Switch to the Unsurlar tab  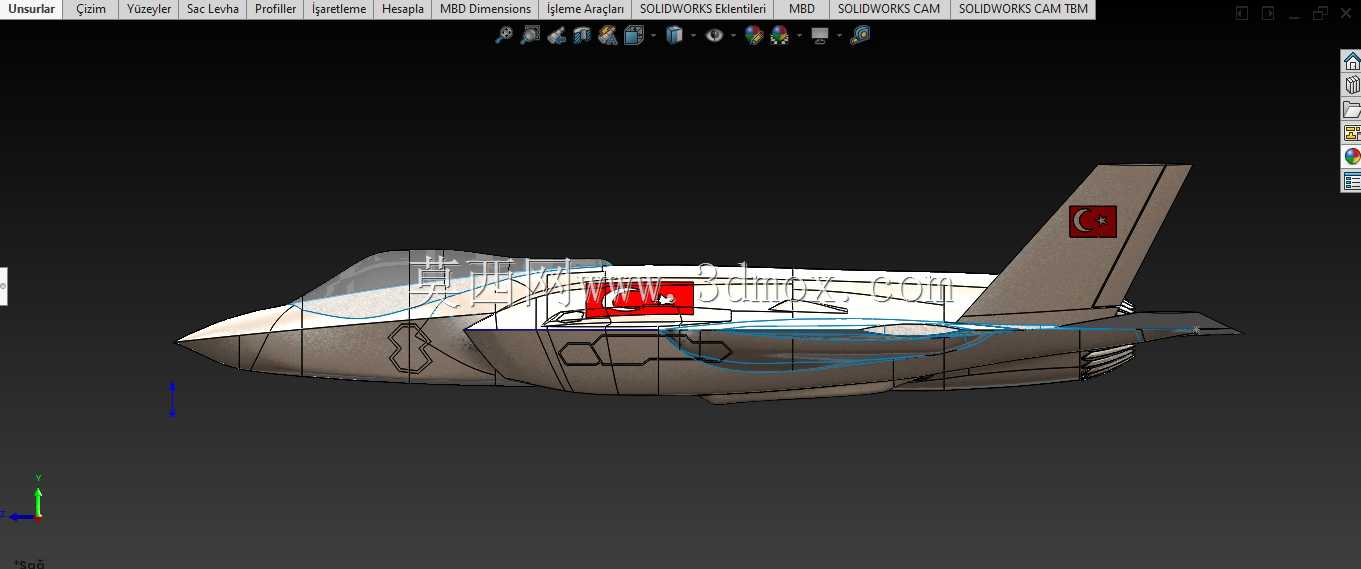(32, 9)
